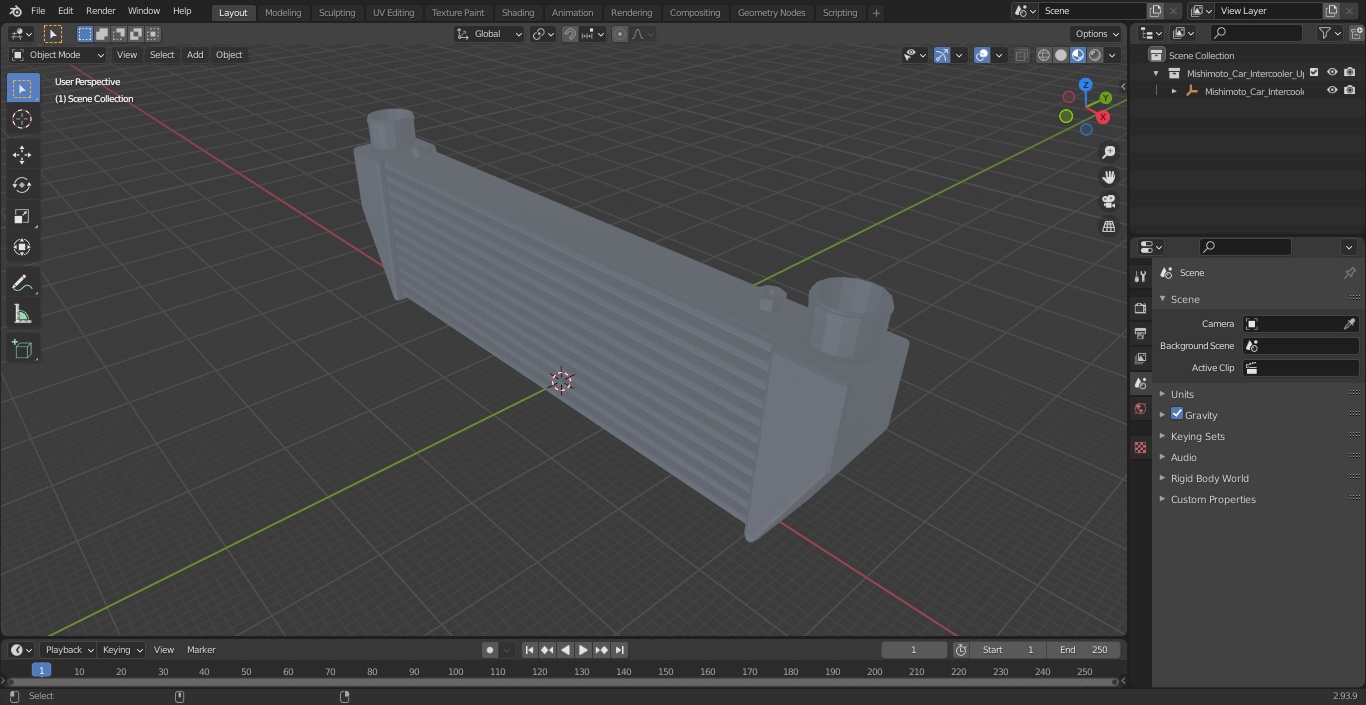Select the Annotate tool
The height and width of the screenshot is (705, 1366).
22,284
